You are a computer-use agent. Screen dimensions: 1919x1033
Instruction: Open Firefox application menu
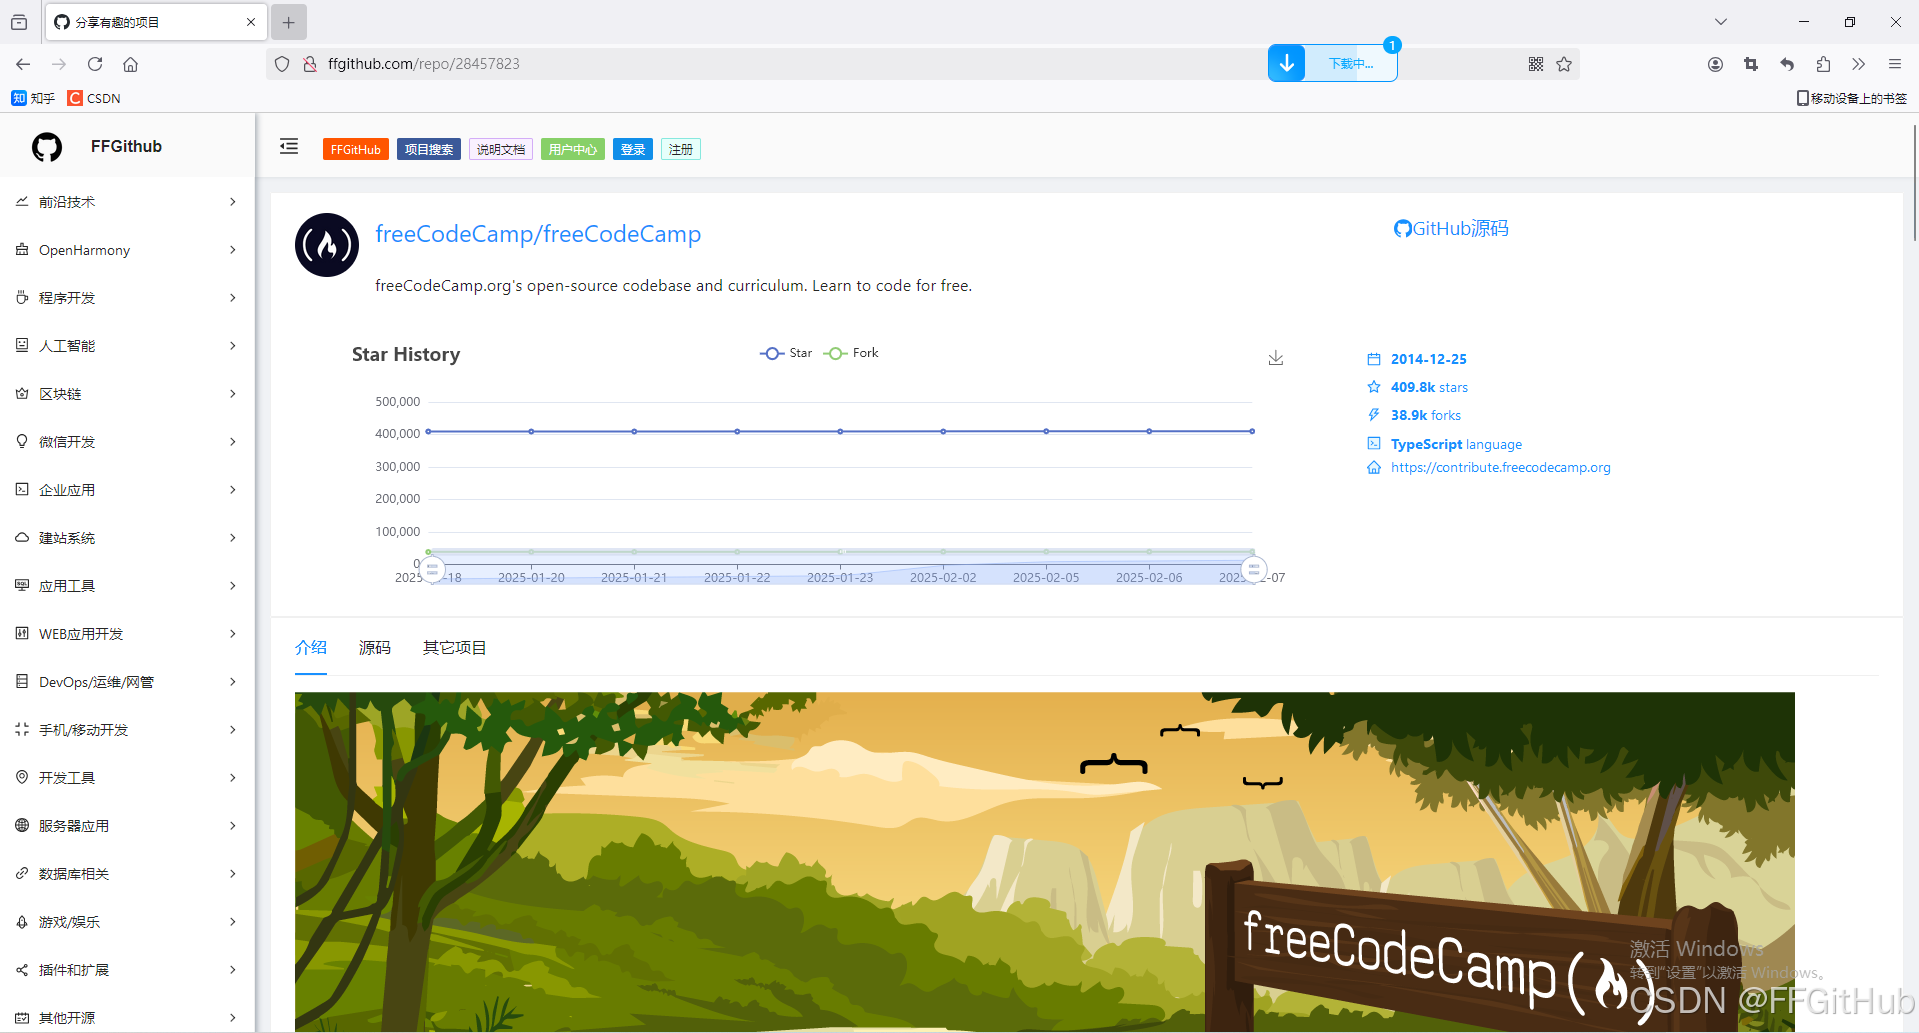(x=1895, y=64)
